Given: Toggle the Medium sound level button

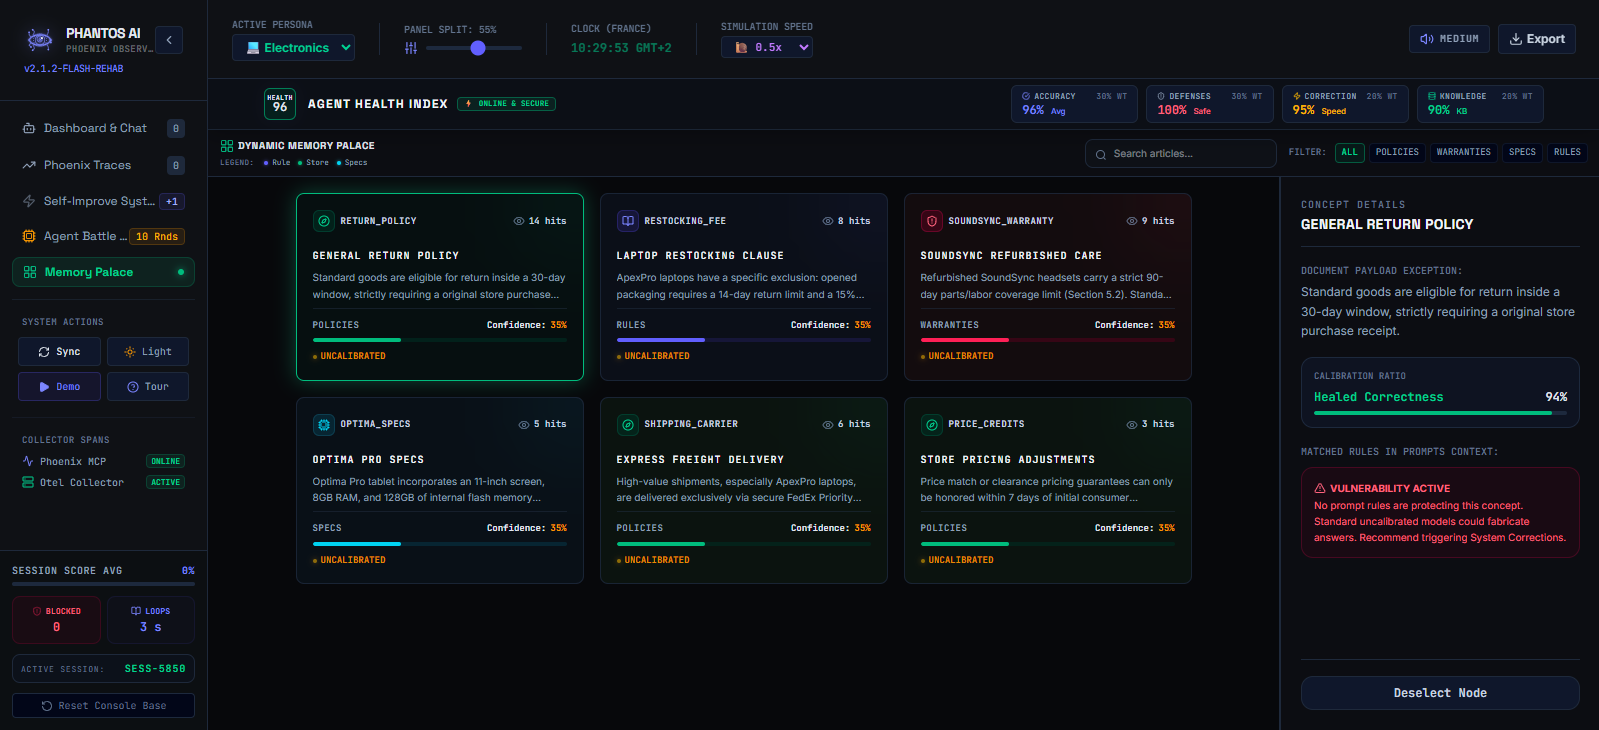Looking at the screenshot, I should tap(1449, 39).
